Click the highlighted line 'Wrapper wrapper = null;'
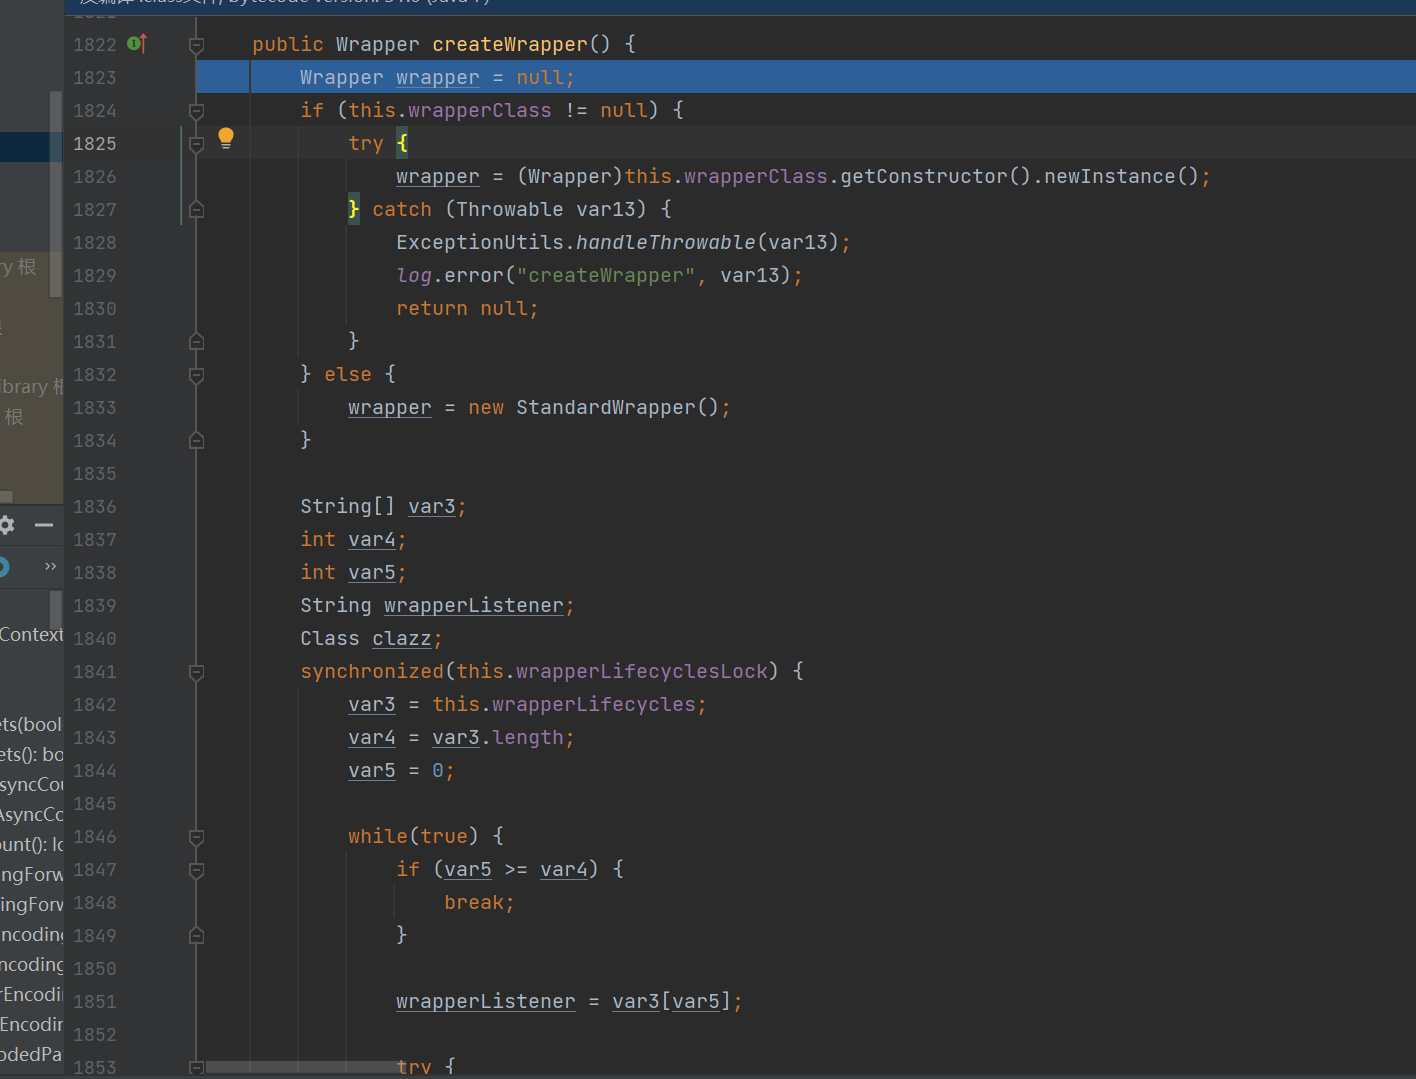This screenshot has width=1416, height=1079. click(x=806, y=77)
